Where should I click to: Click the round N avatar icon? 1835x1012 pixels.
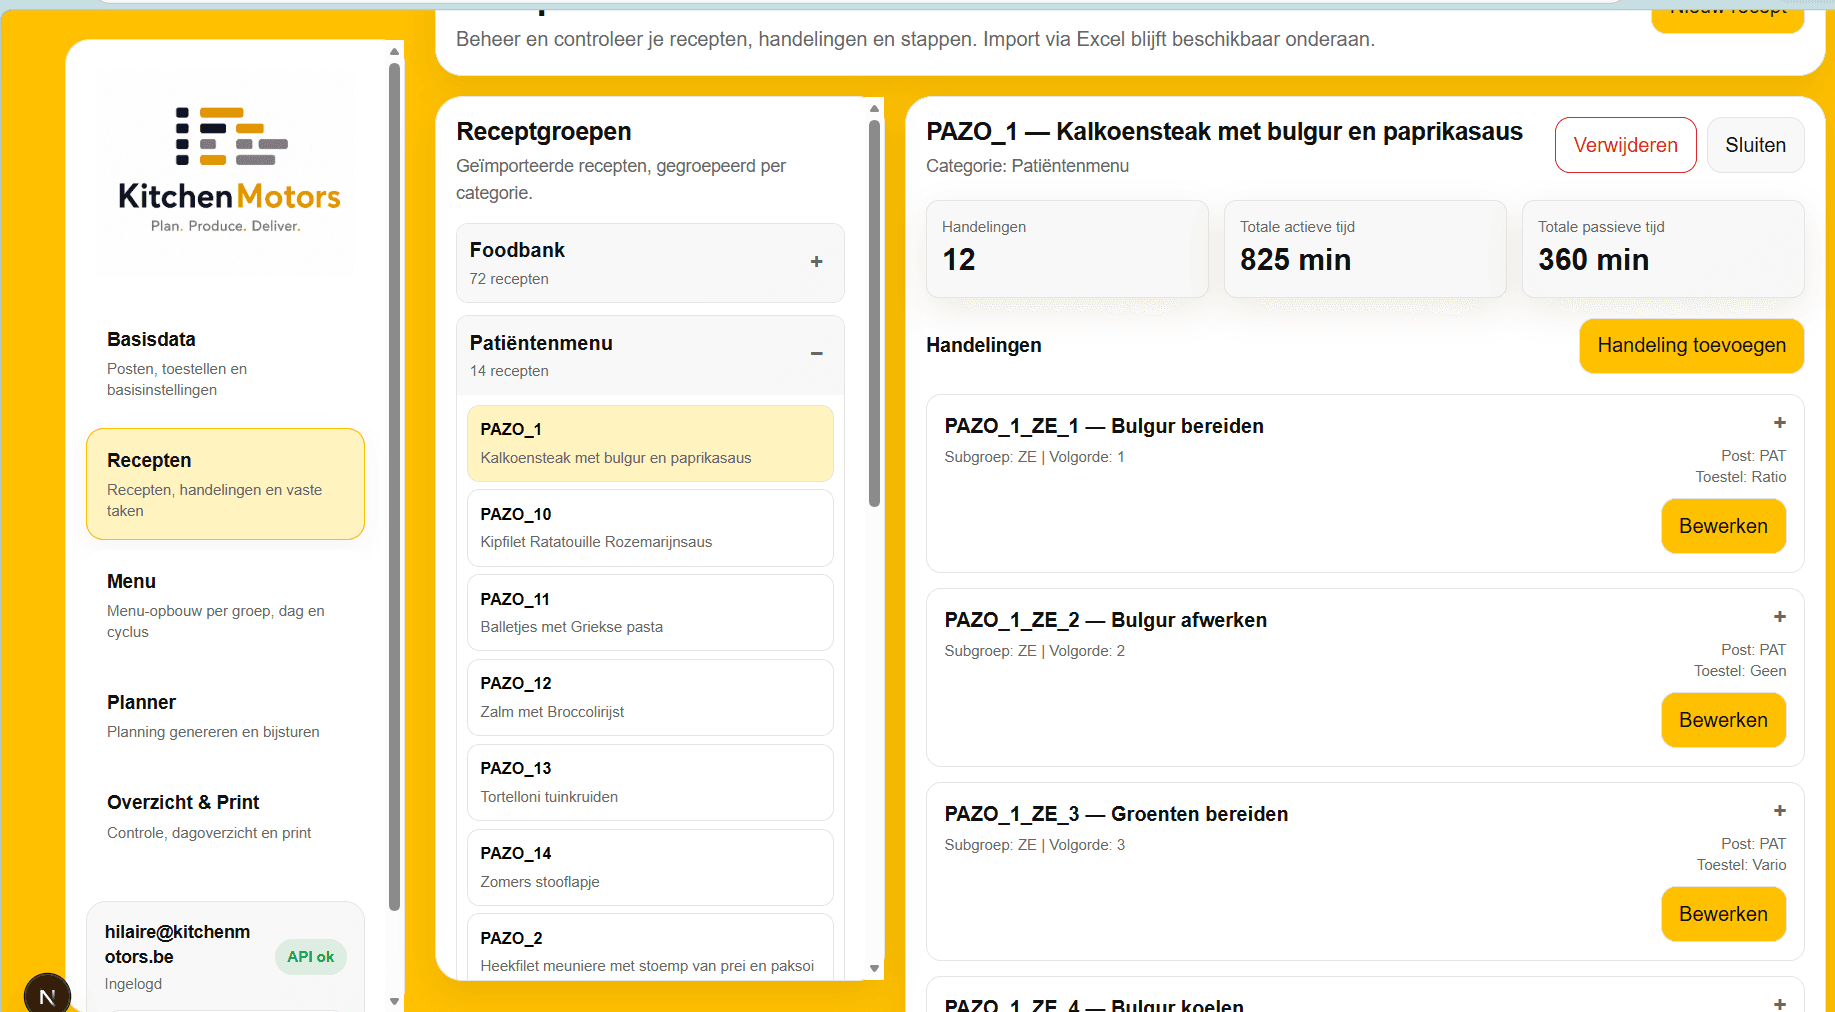click(x=47, y=994)
